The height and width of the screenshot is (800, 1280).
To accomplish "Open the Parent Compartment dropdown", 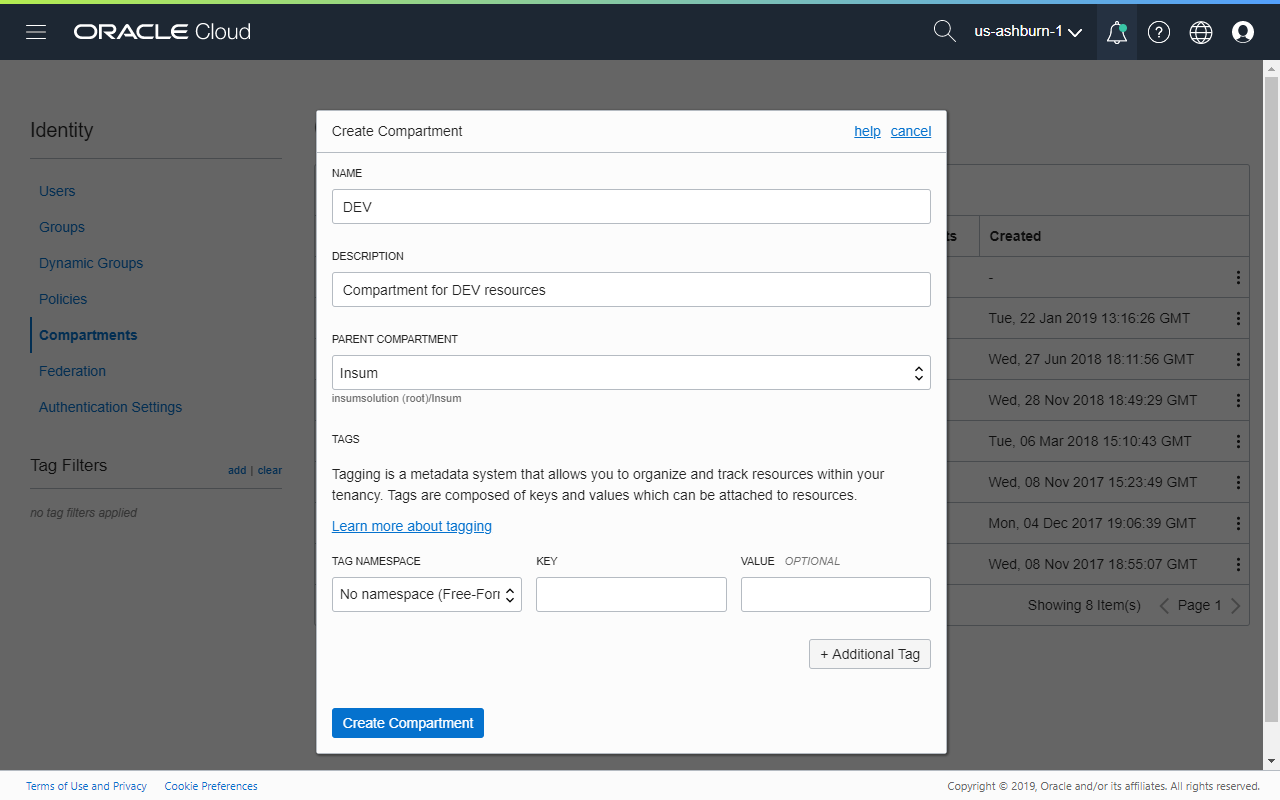I will pos(631,373).
